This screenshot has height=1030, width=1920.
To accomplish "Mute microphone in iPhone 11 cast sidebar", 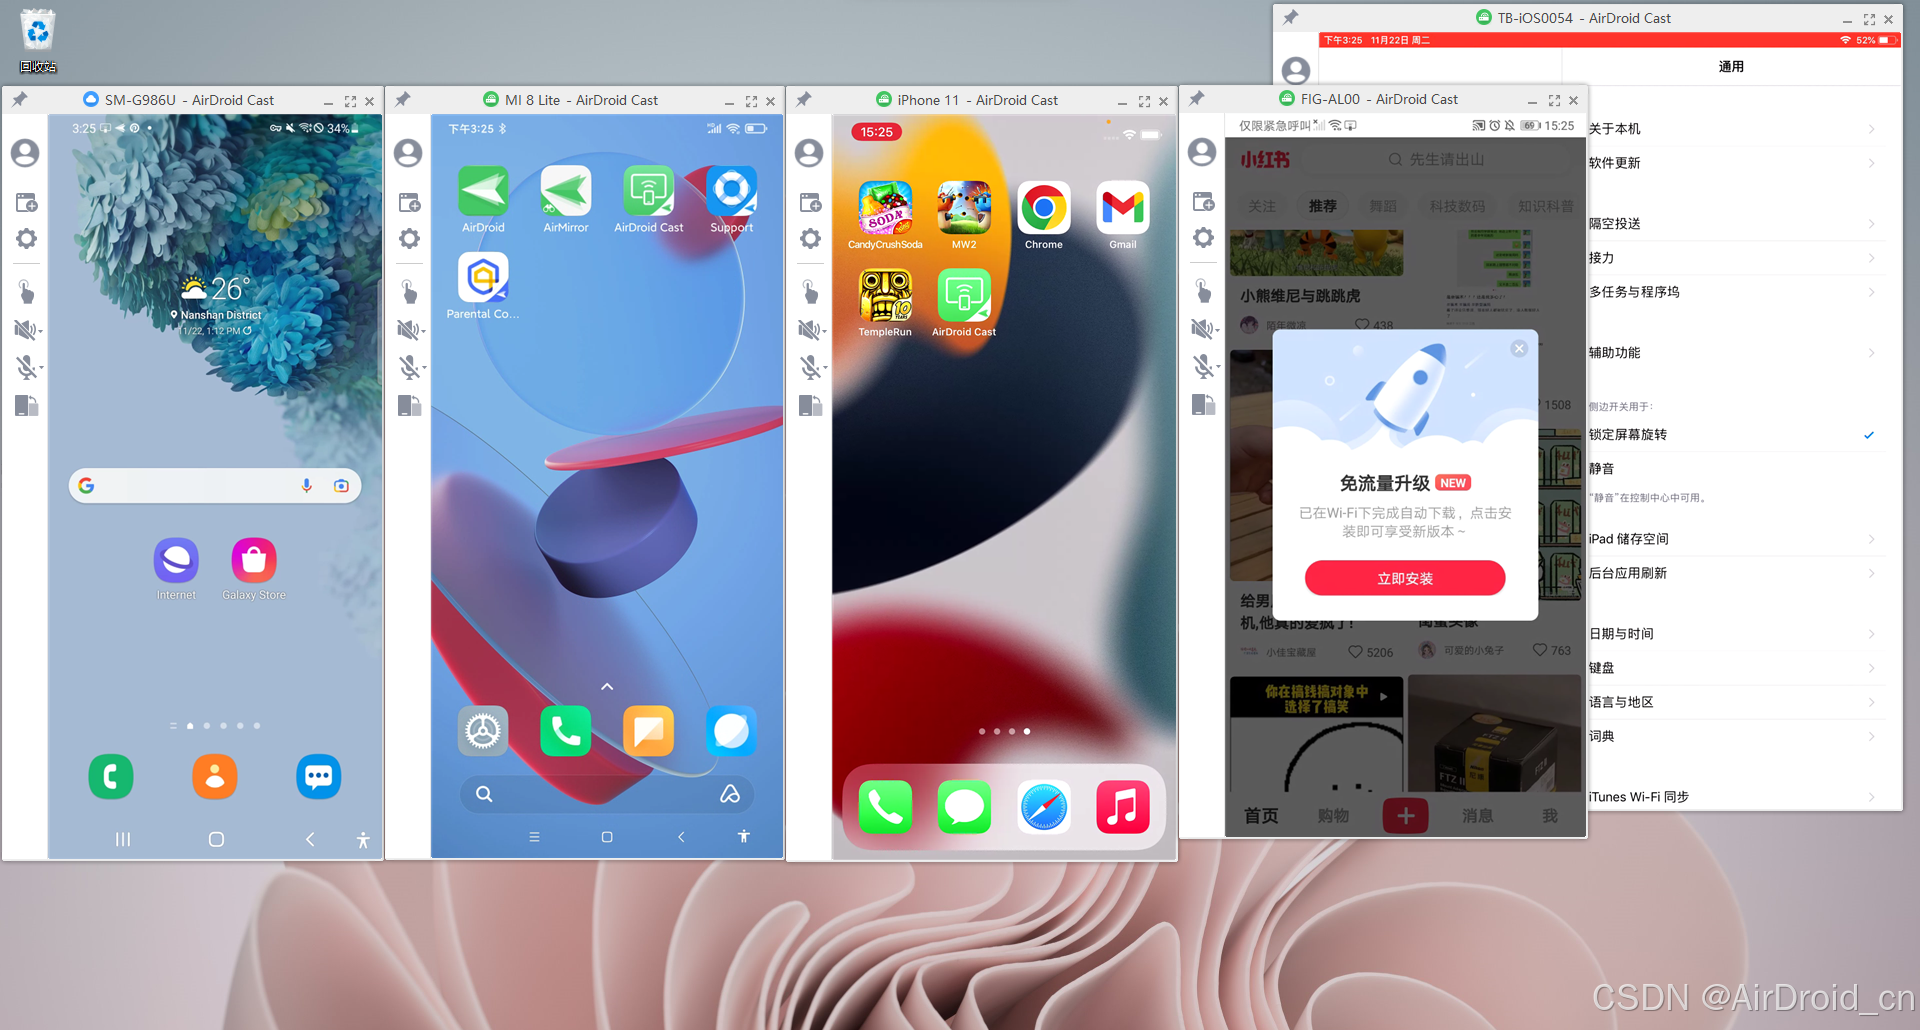I will [x=811, y=368].
